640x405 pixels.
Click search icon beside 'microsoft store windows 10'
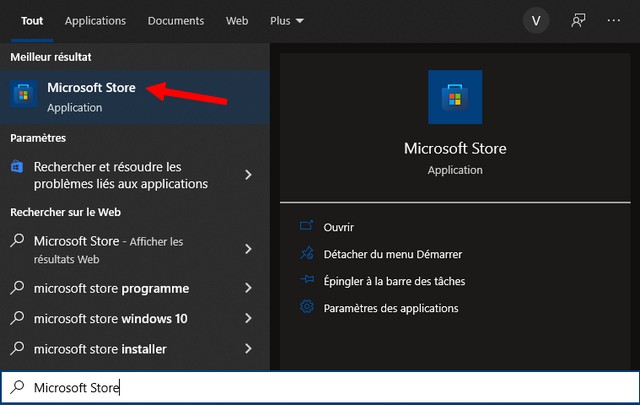pyautogui.click(x=17, y=318)
